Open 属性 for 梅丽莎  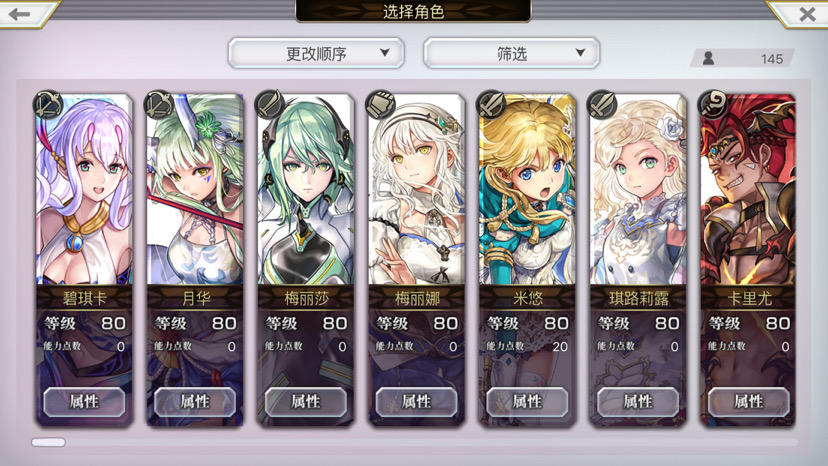[306, 402]
